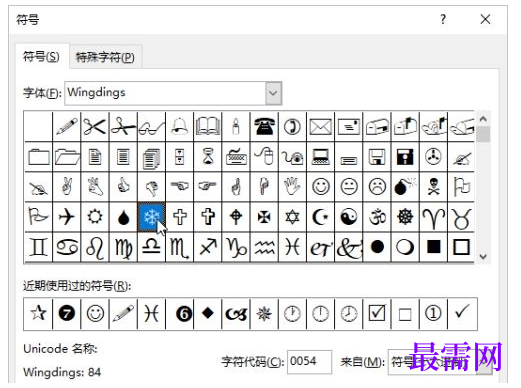Screen dimensions: 521x388
Task: Click the highlighted snowflake symbol
Action: point(152,217)
